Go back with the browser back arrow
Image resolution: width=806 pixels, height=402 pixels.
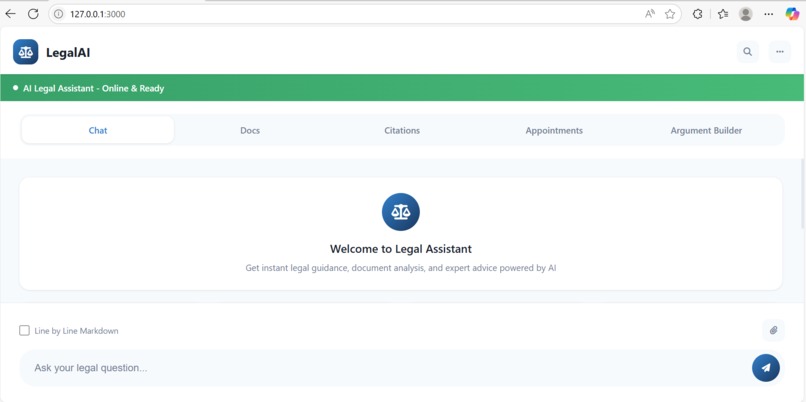coord(10,14)
